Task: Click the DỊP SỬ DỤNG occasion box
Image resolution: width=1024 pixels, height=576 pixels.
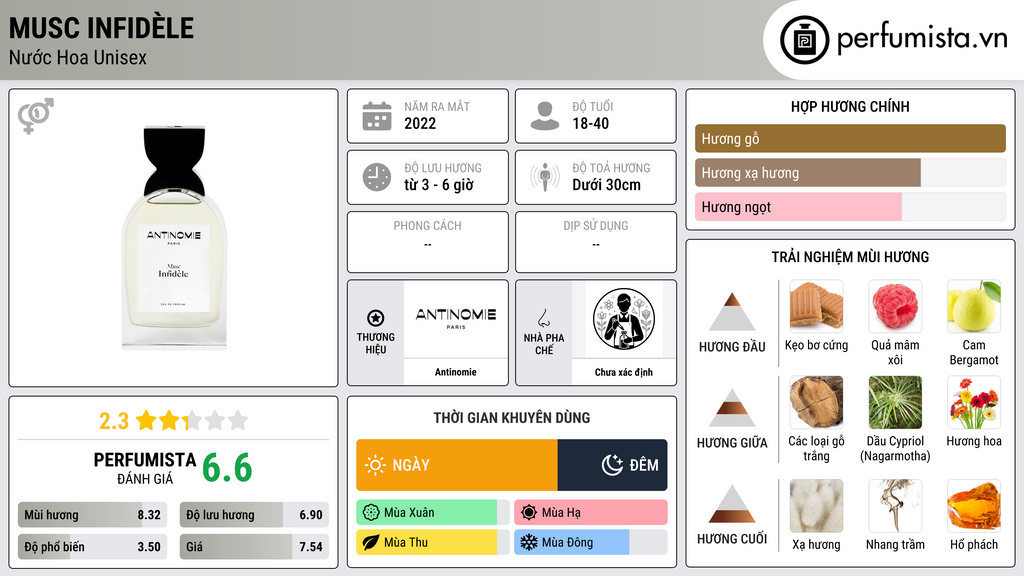Action: [x=596, y=242]
